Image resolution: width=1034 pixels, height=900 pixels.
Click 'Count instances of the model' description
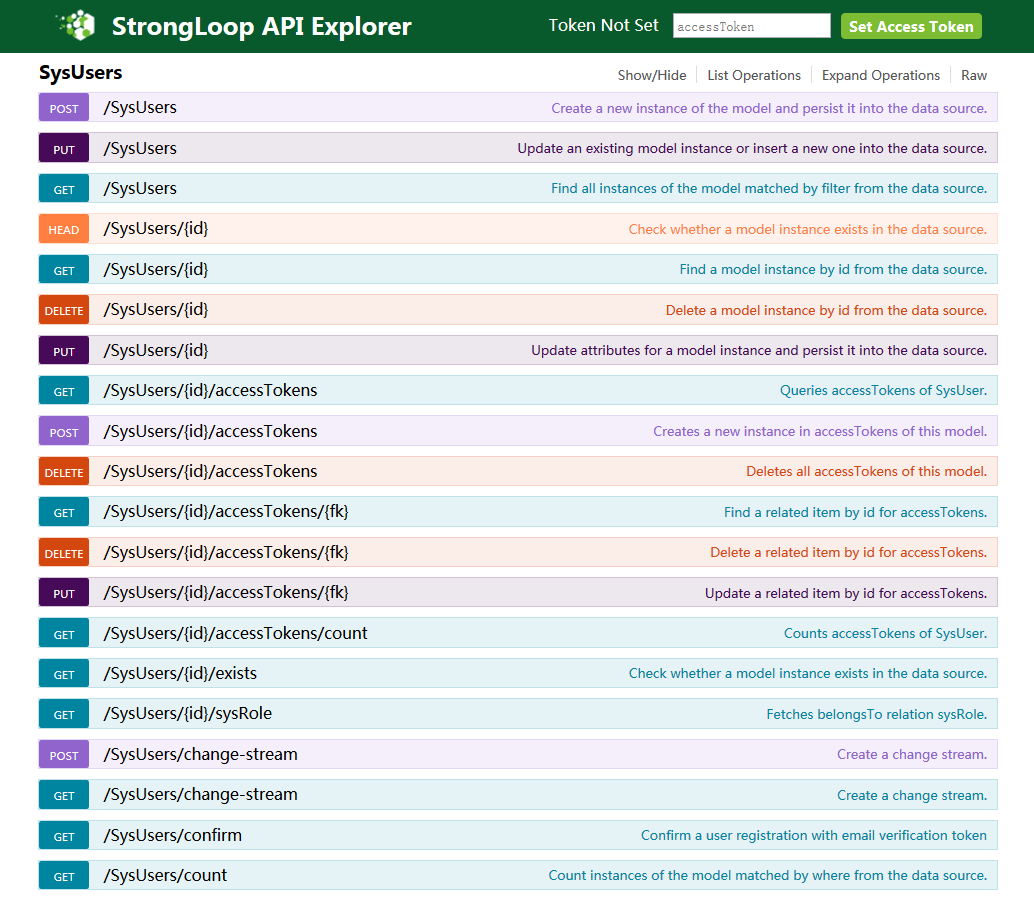pos(768,876)
